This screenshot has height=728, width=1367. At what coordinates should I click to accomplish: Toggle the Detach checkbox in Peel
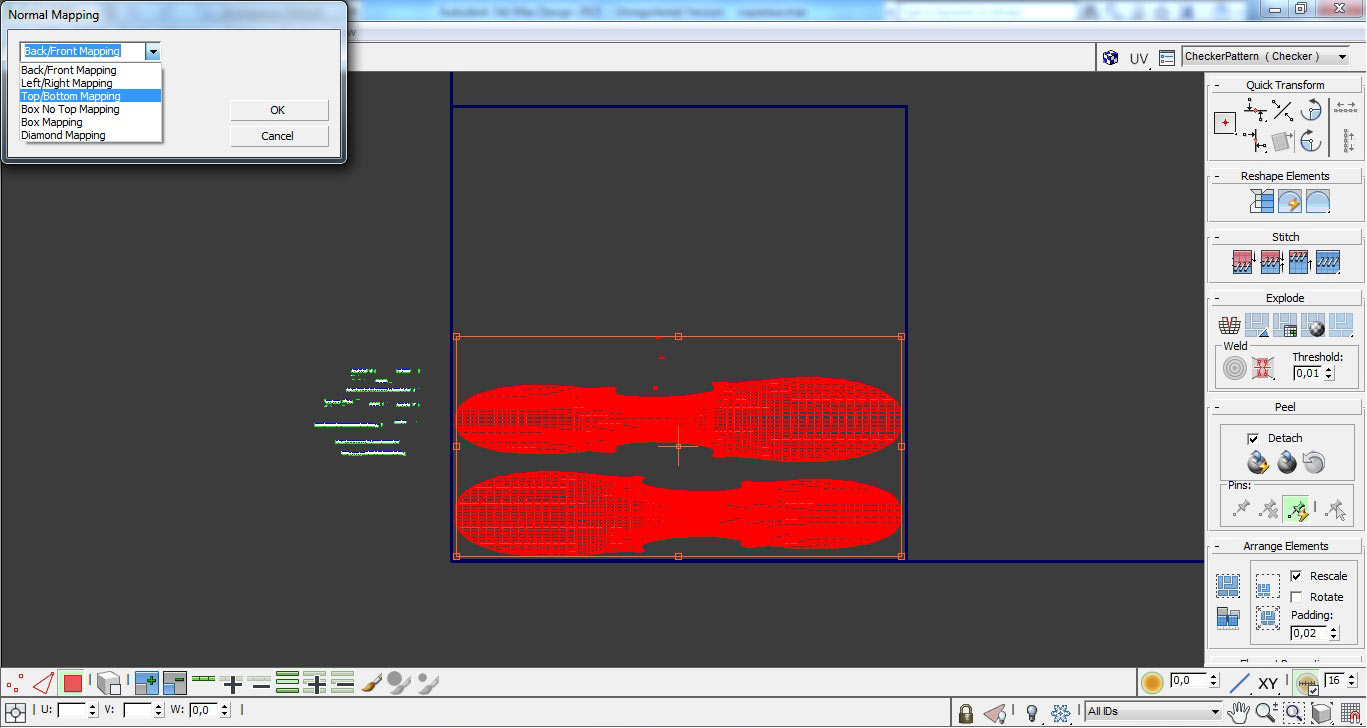[1253, 438]
